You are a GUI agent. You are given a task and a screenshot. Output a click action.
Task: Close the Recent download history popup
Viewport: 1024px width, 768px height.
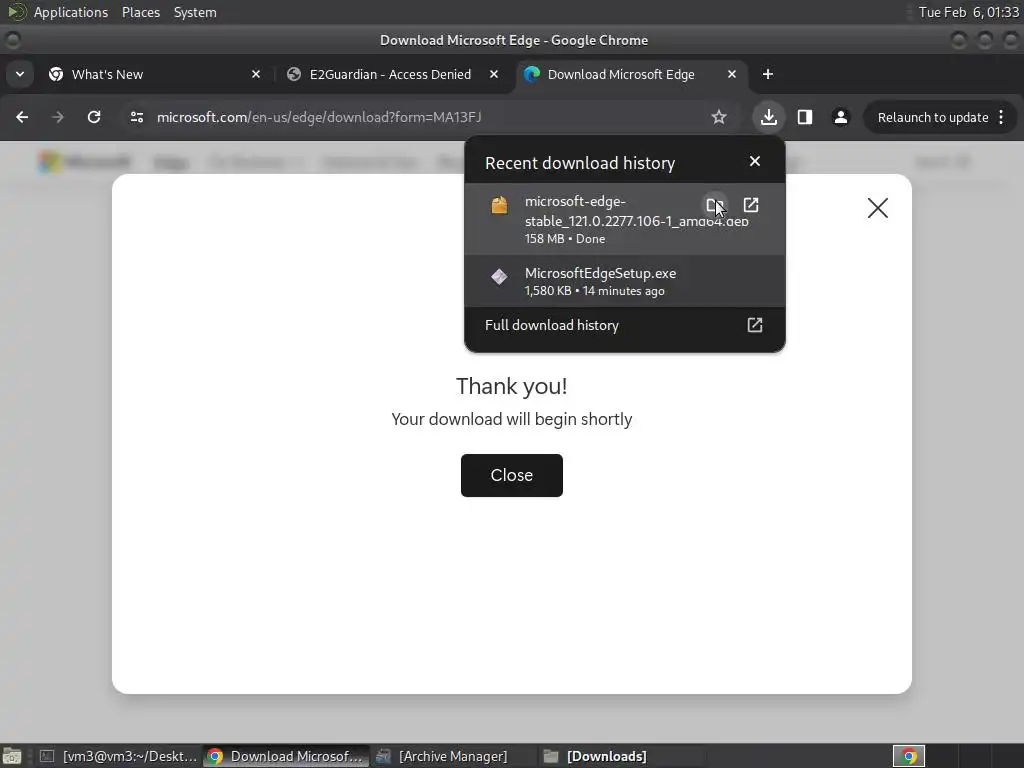[755, 161]
